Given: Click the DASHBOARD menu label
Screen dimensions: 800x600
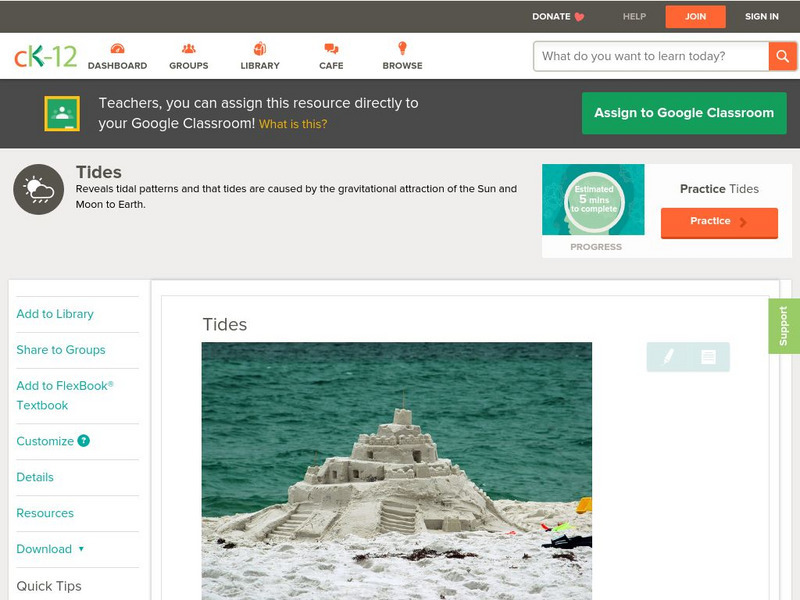Looking at the screenshot, I should 117,66.
